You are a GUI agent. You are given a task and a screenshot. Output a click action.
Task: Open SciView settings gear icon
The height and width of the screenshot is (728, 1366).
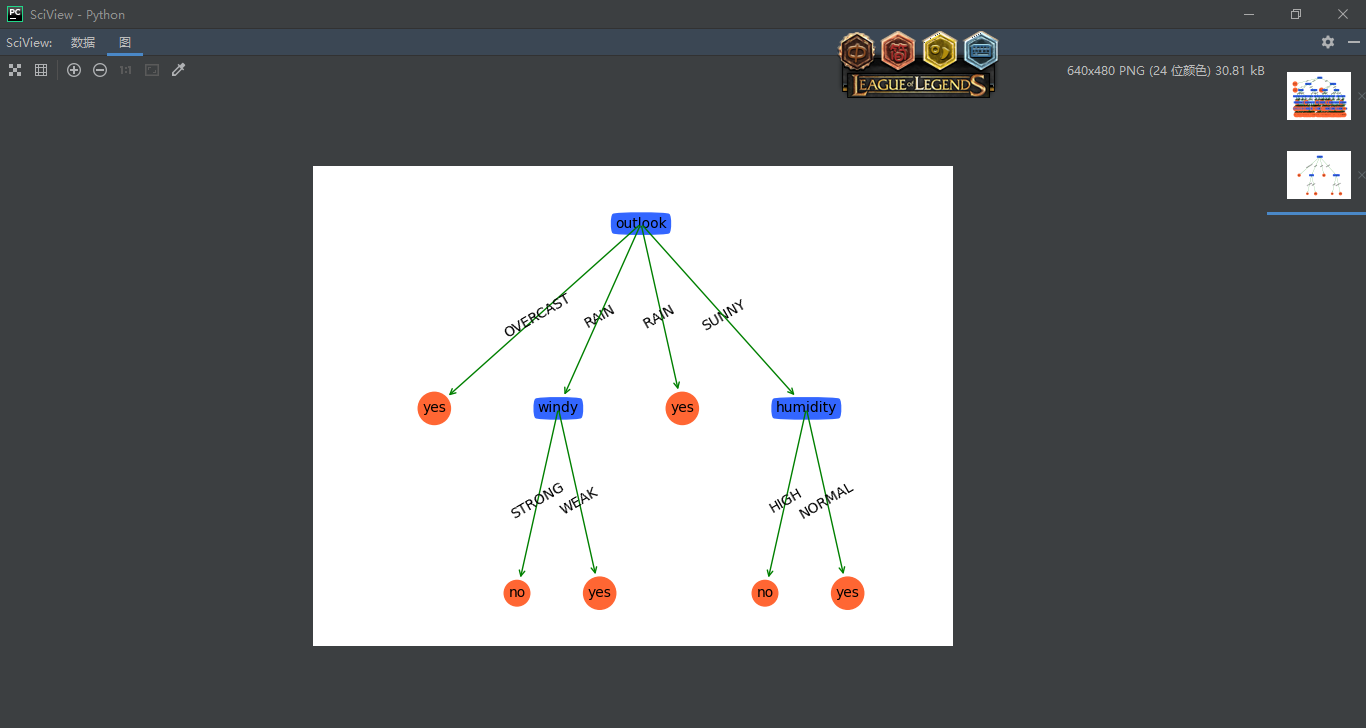click(x=1328, y=42)
